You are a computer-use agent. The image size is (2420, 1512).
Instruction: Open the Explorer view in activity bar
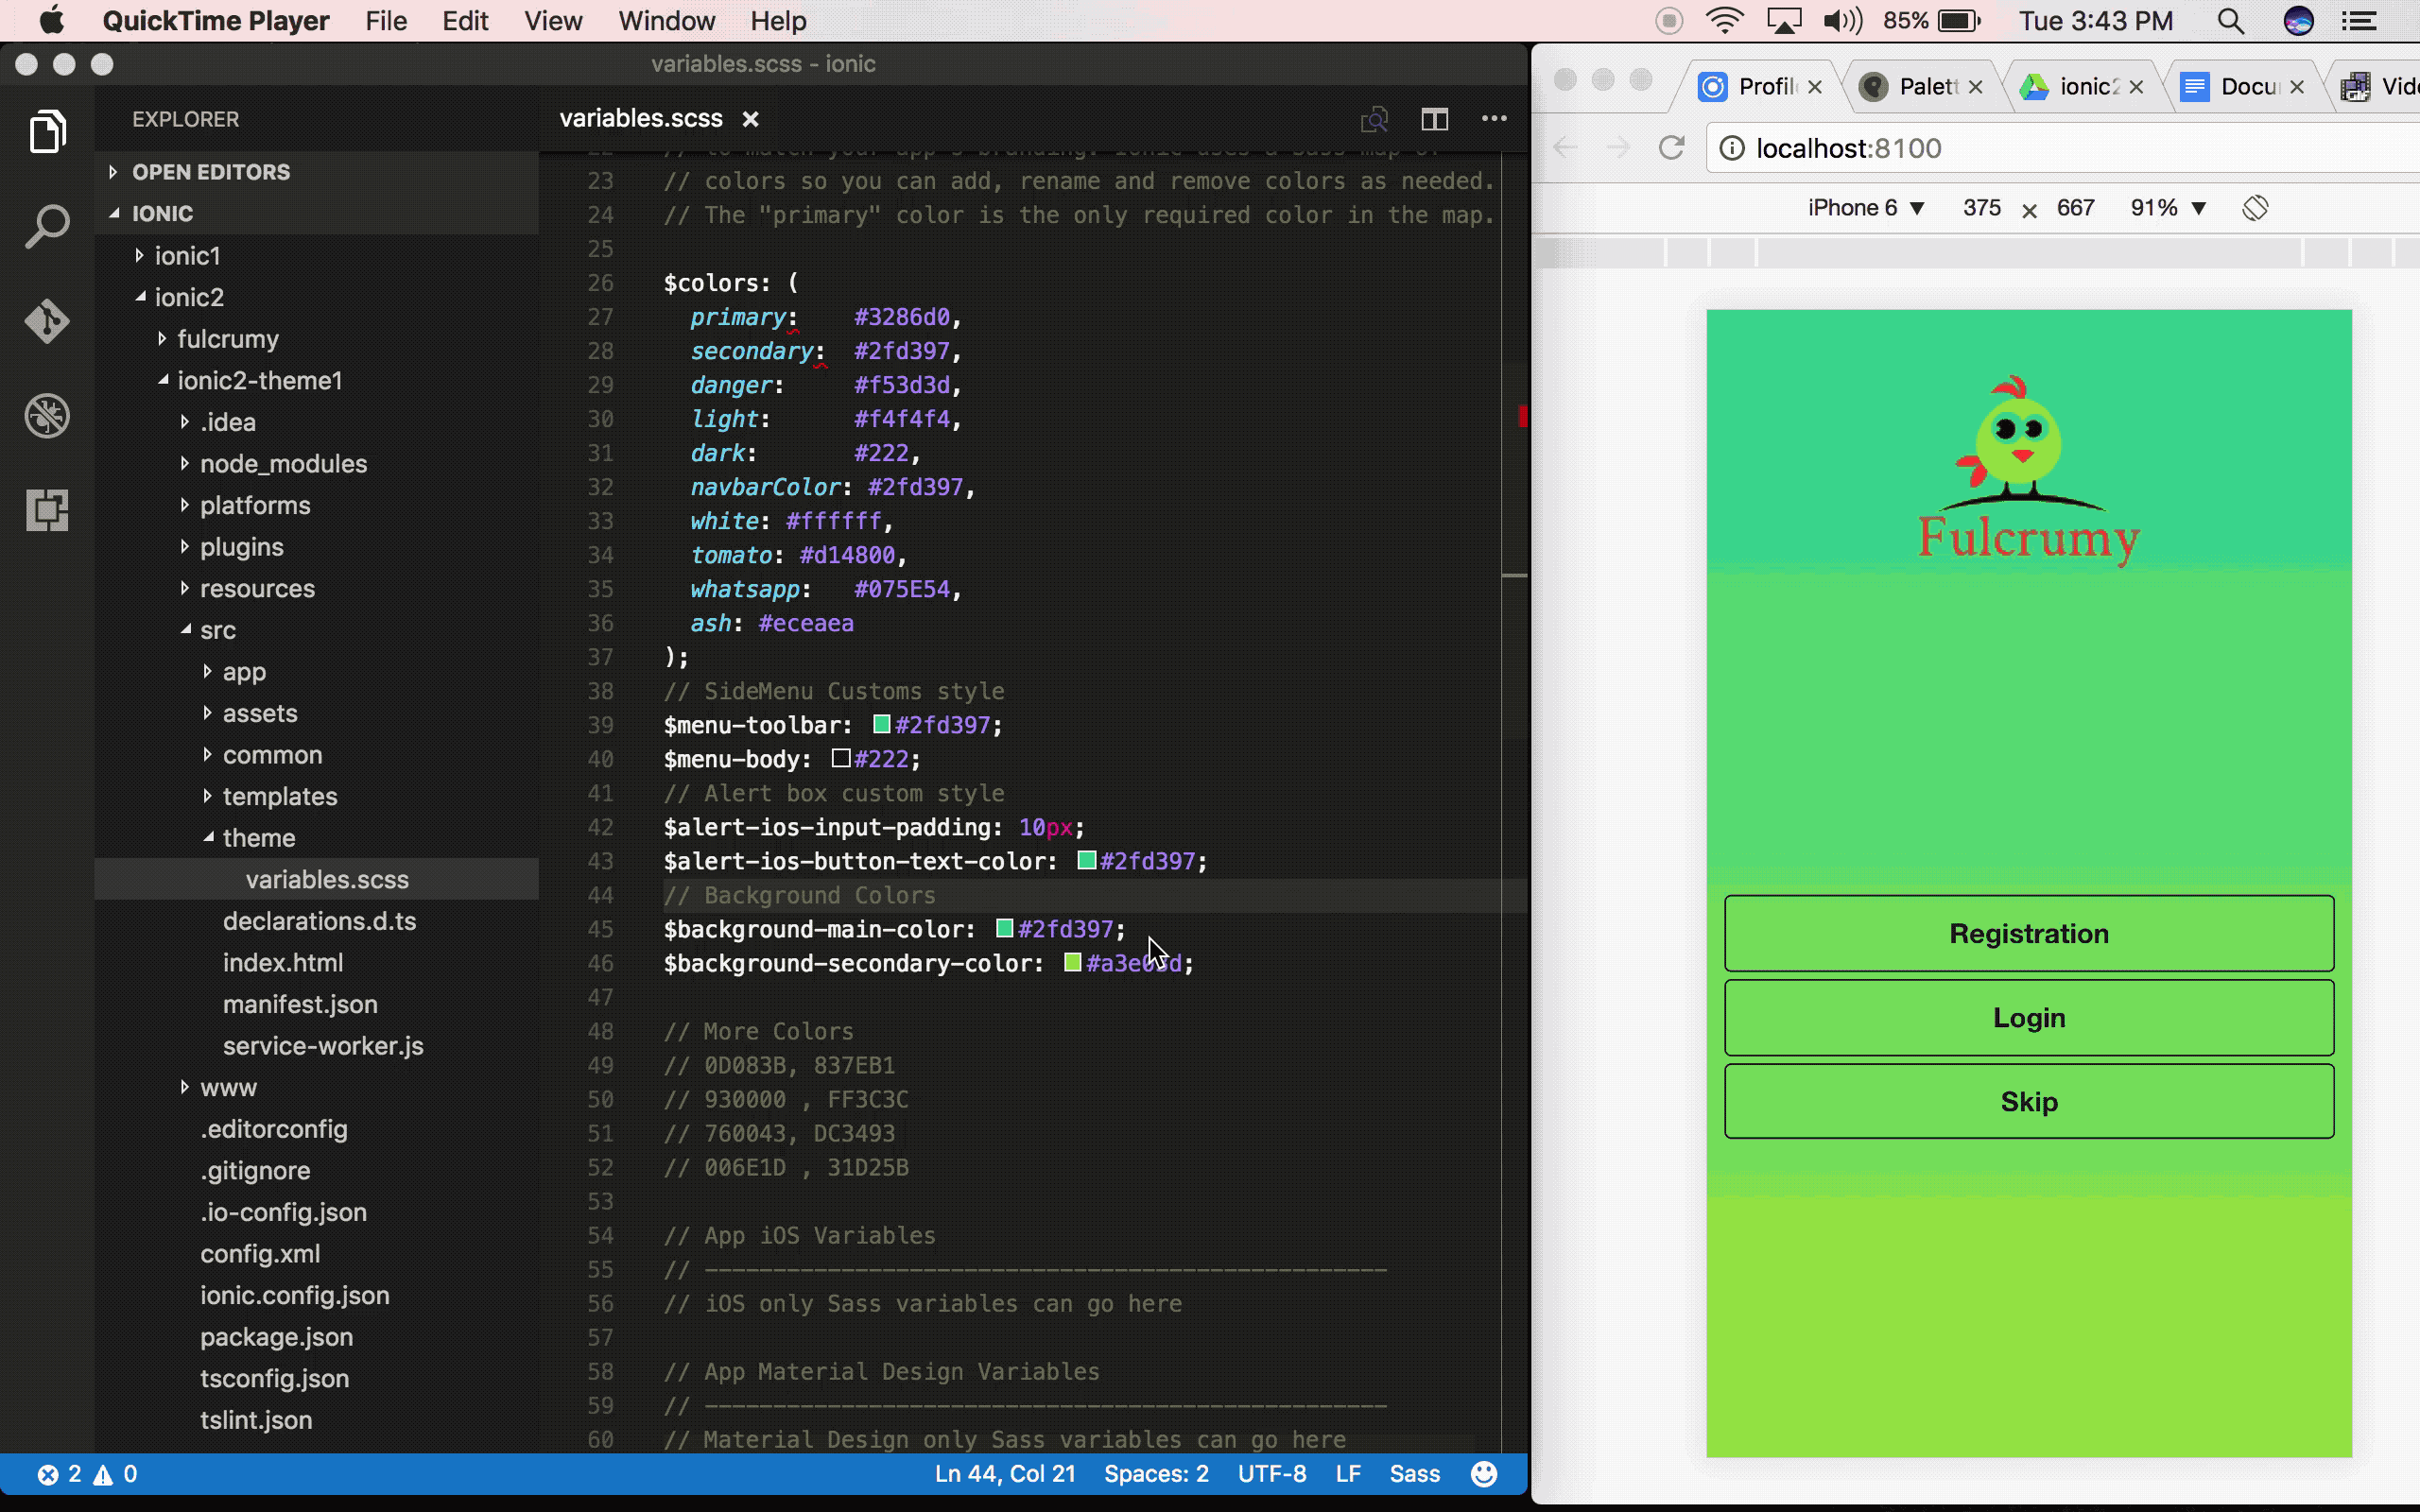click(x=47, y=132)
